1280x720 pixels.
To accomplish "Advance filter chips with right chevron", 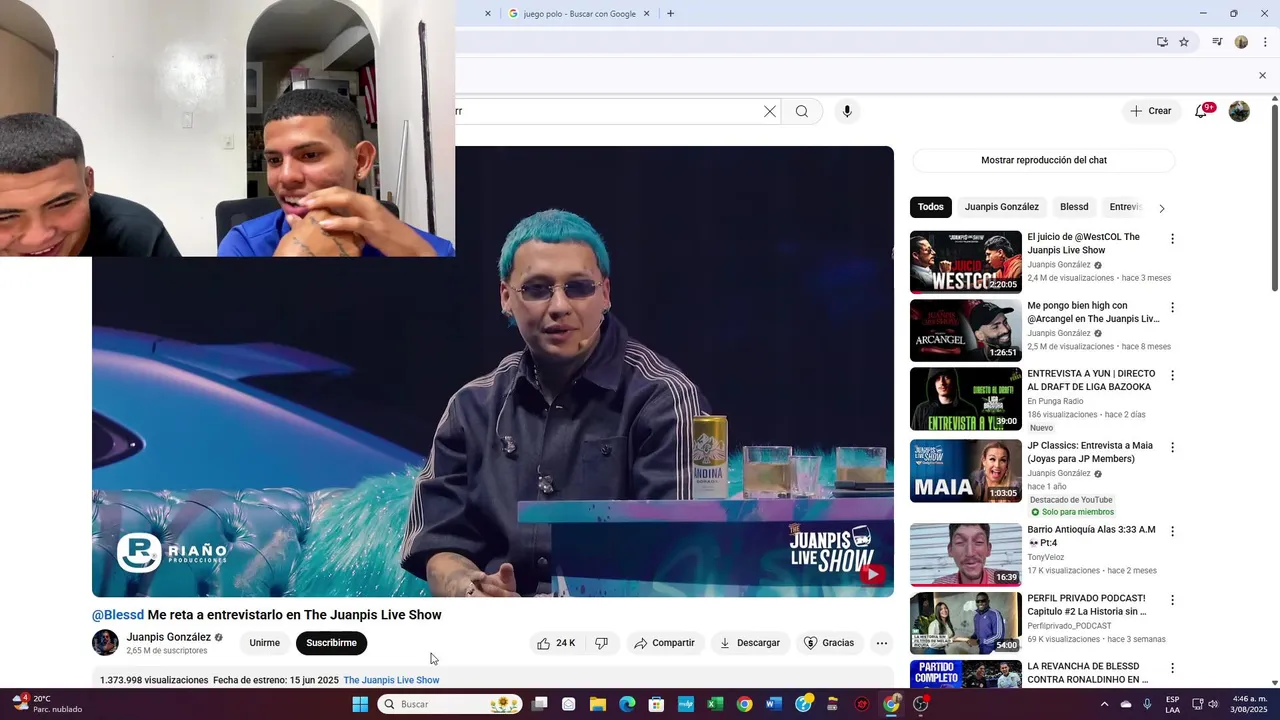I will [x=1161, y=208].
